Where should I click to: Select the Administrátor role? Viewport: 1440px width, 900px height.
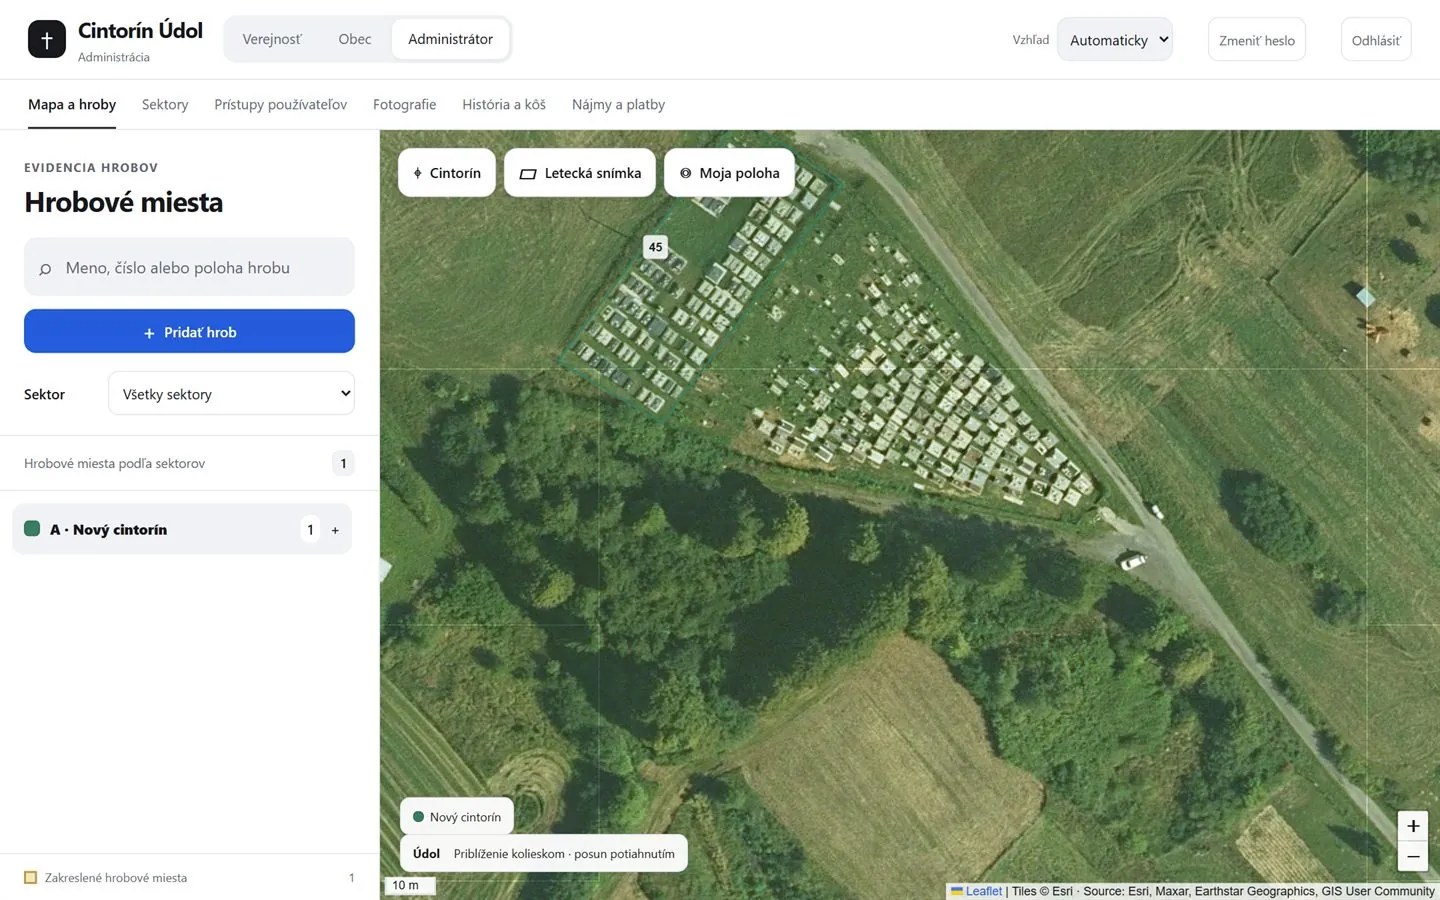[450, 39]
